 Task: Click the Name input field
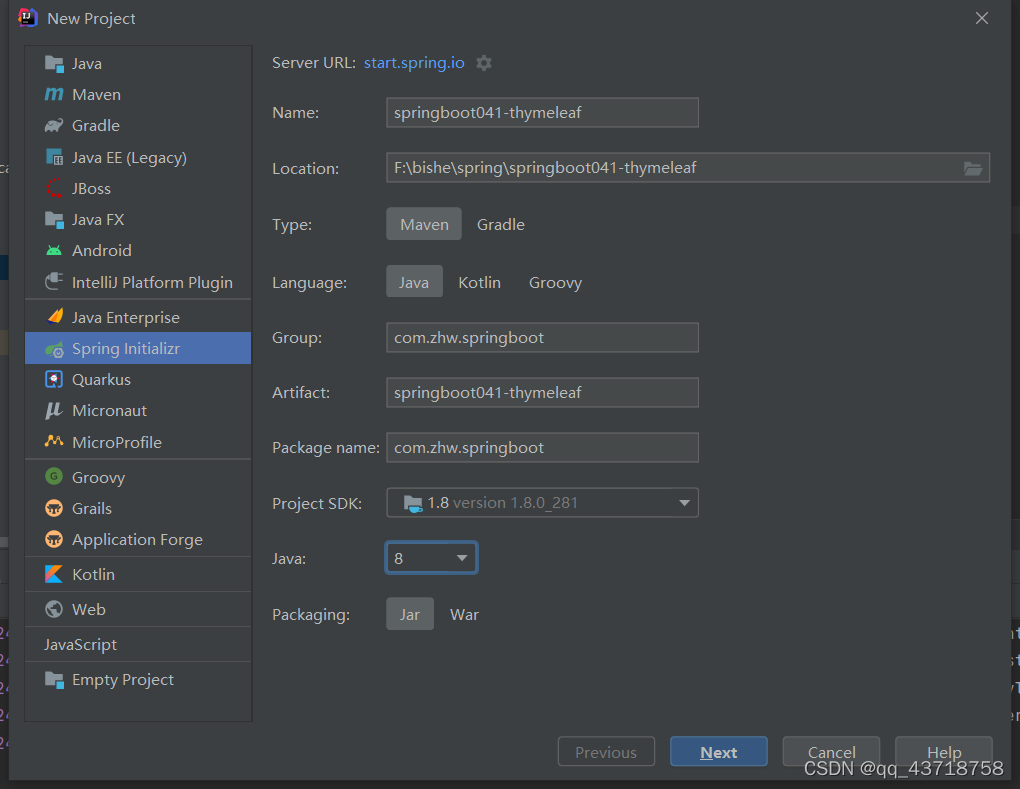pyautogui.click(x=543, y=113)
